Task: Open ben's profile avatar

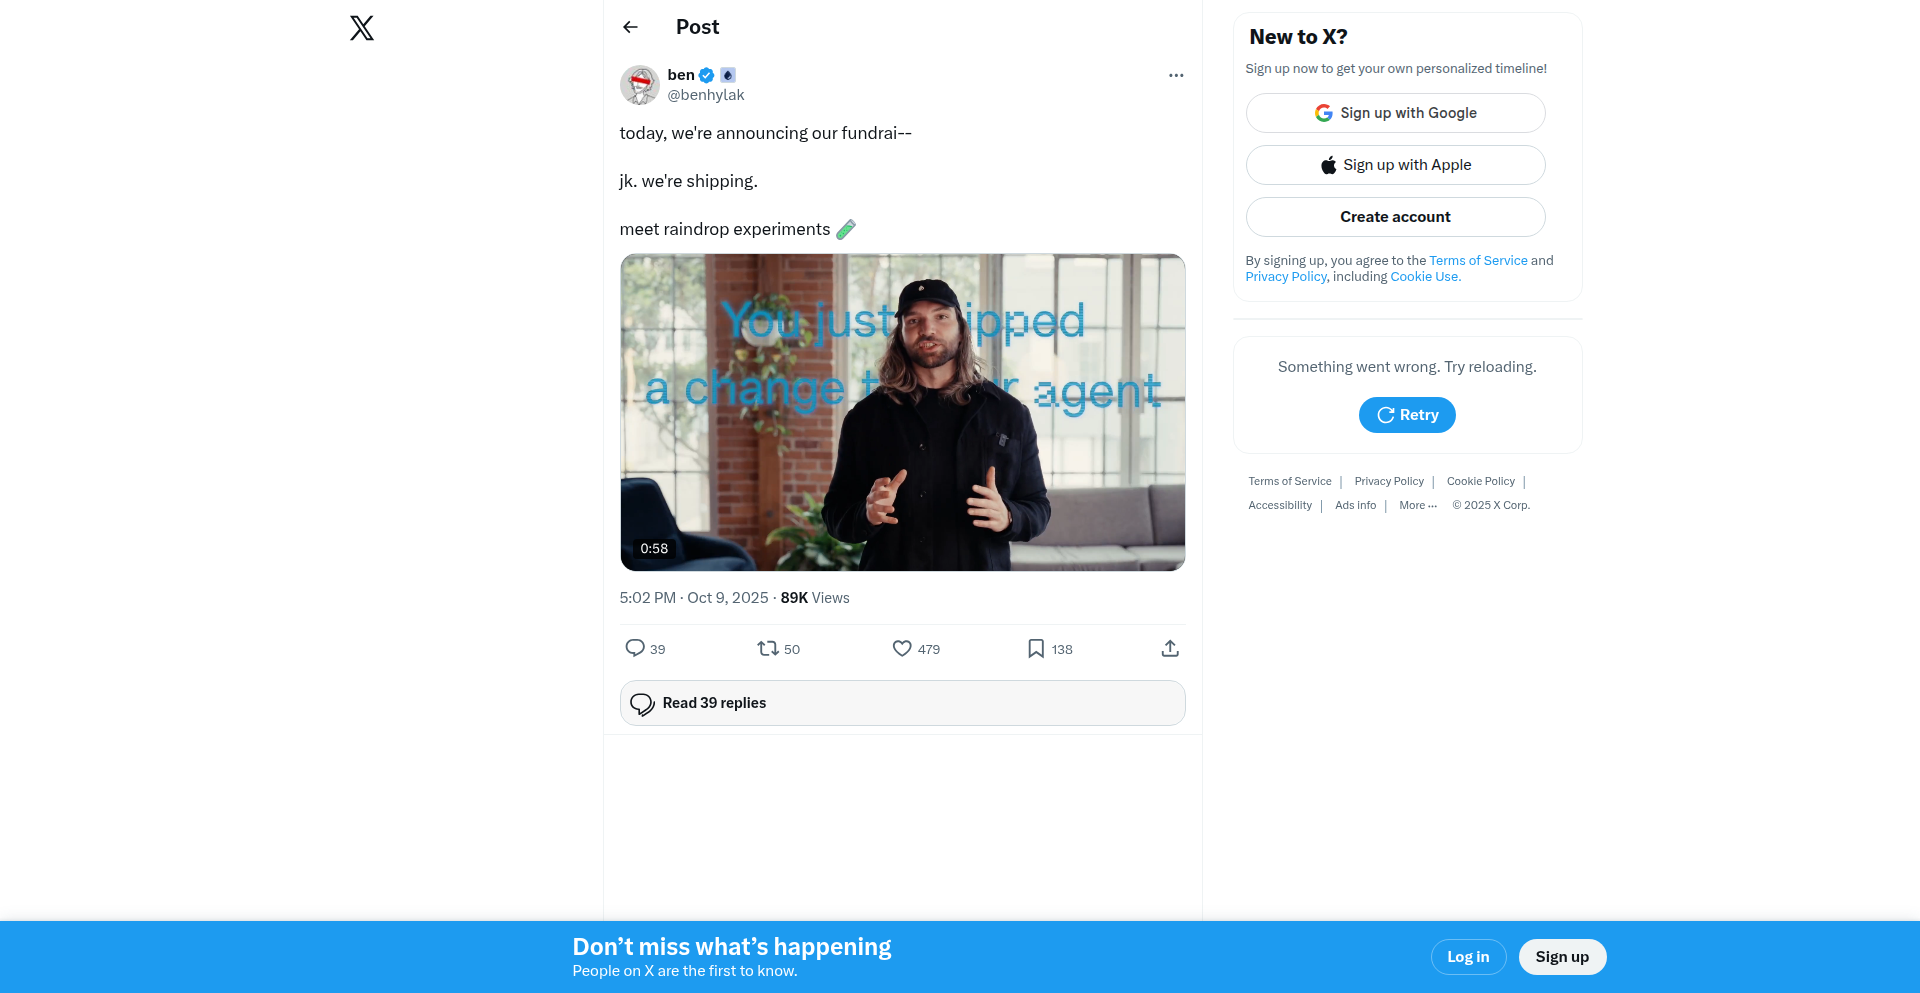Action: click(x=640, y=85)
